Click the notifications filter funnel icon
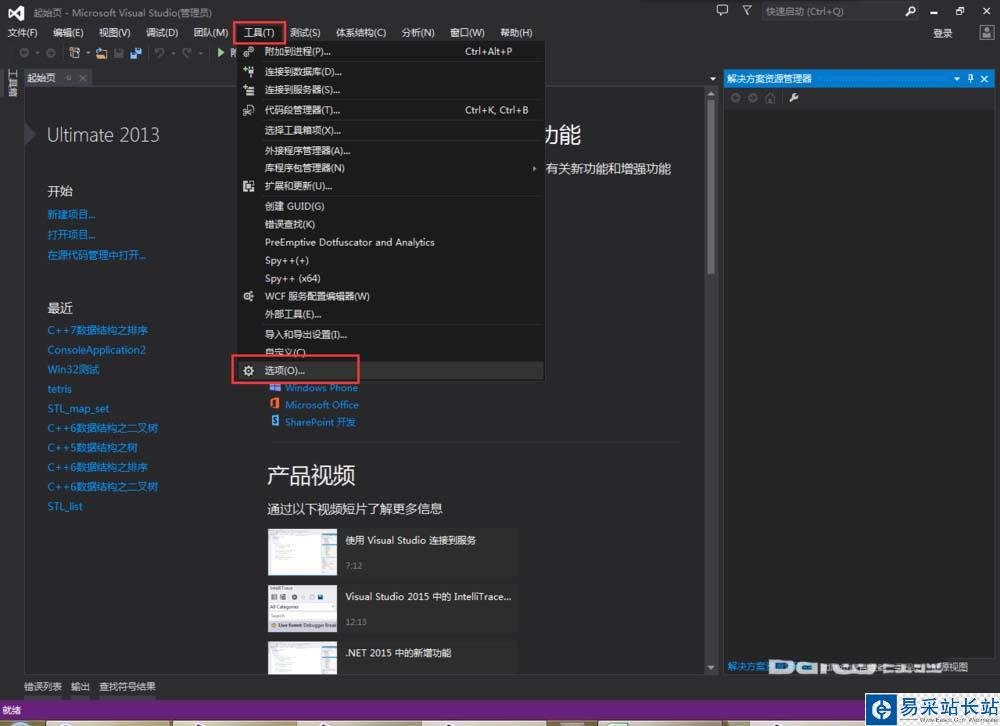The width and height of the screenshot is (1000, 726). [x=747, y=10]
